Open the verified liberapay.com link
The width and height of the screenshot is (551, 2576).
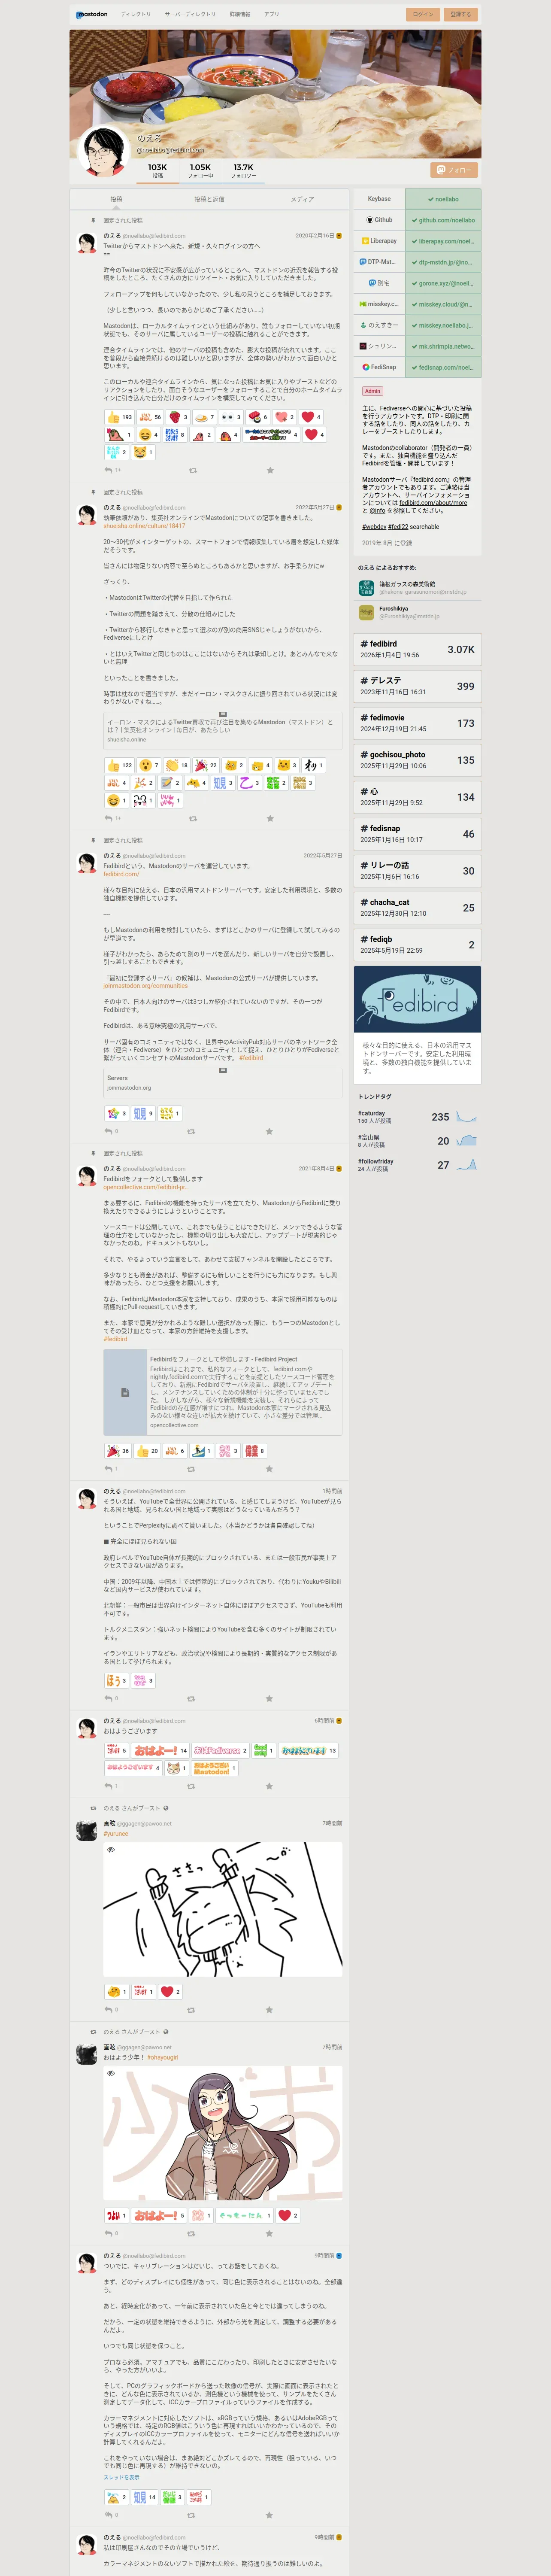[443, 241]
